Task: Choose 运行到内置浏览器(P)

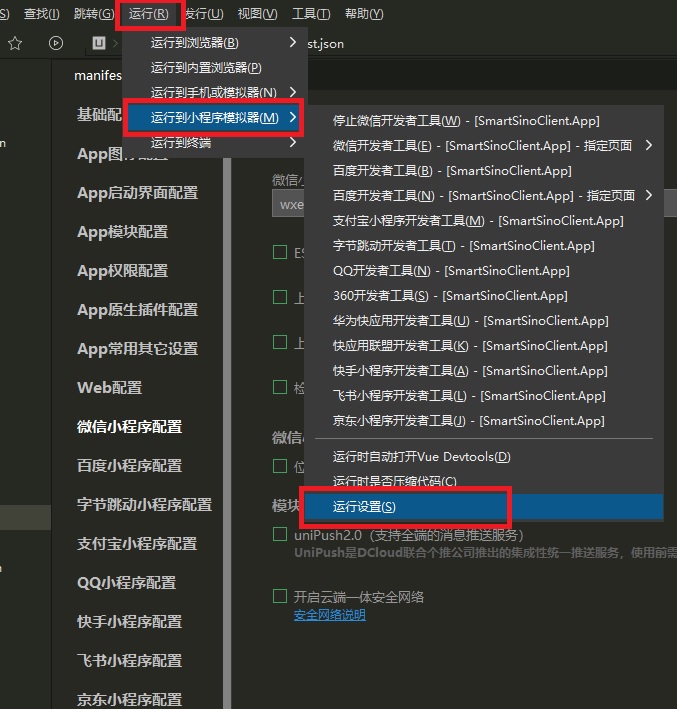Action: click(206, 68)
